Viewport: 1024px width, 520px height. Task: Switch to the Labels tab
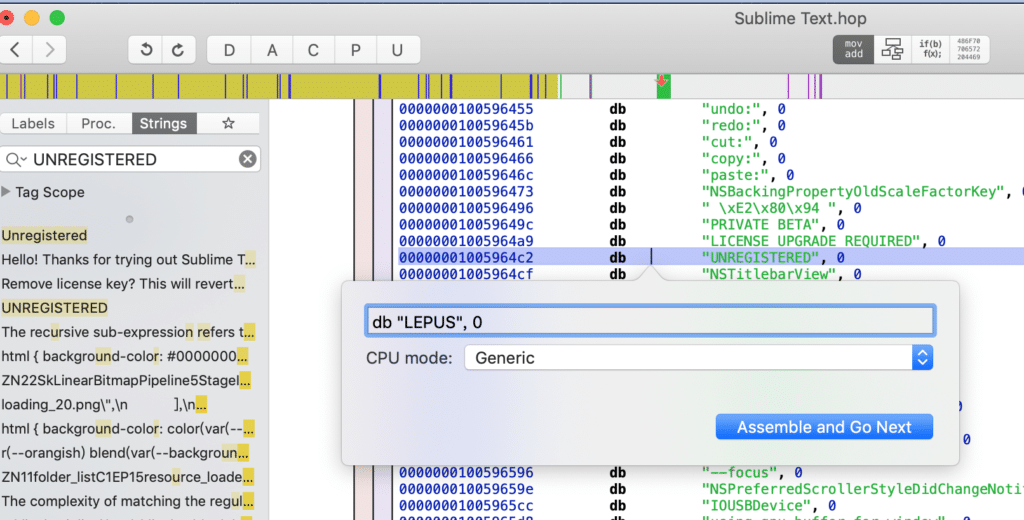click(x=33, y=123)
